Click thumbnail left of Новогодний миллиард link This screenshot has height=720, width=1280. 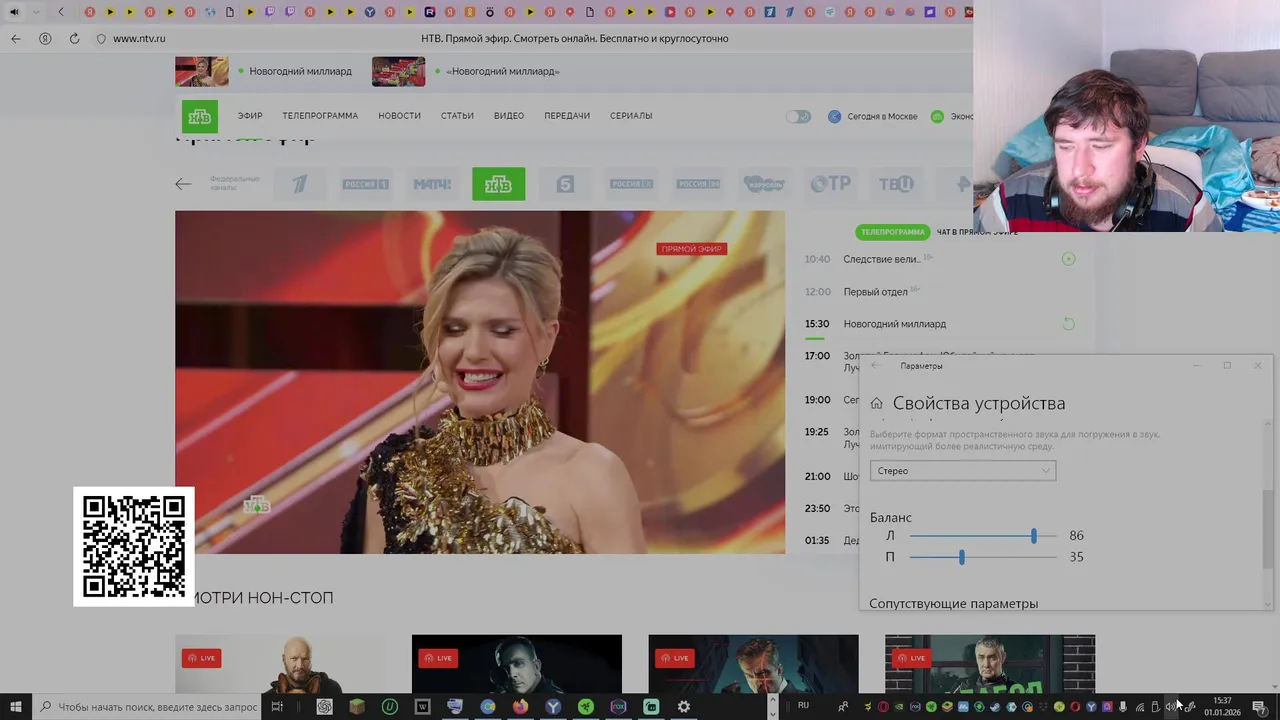[202, 72]
